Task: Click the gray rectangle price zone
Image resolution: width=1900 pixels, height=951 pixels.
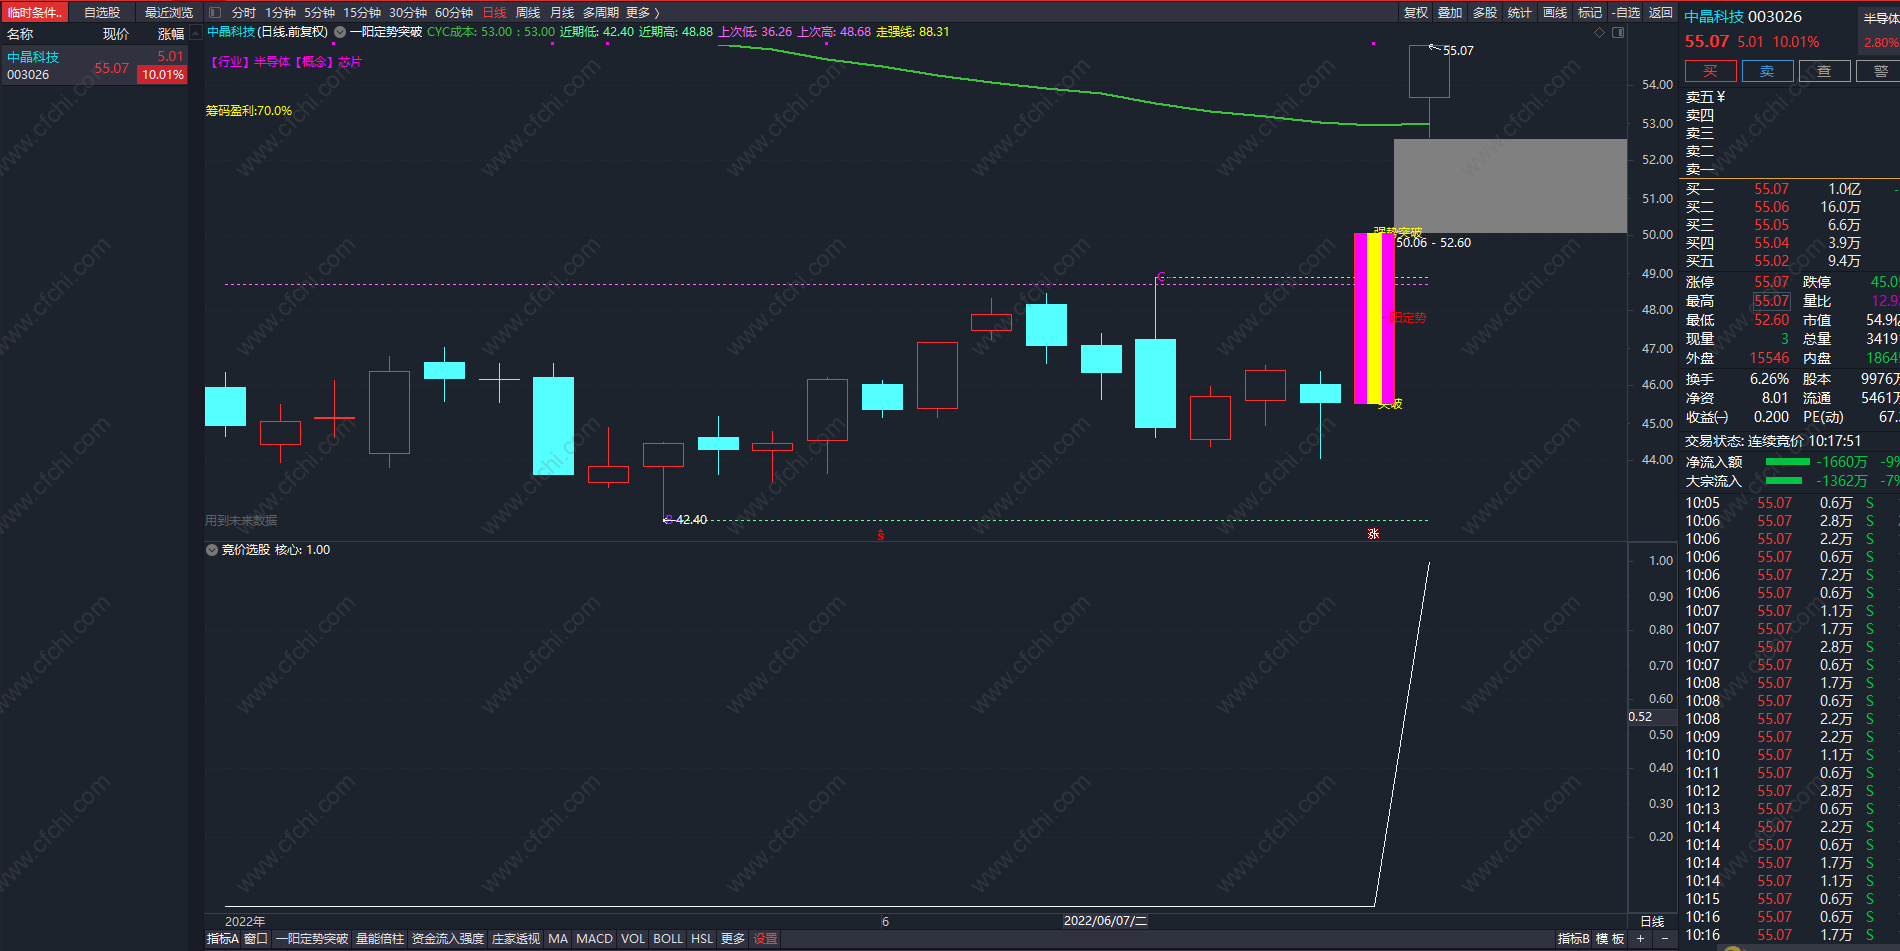Action: [x=1510, y=186]
